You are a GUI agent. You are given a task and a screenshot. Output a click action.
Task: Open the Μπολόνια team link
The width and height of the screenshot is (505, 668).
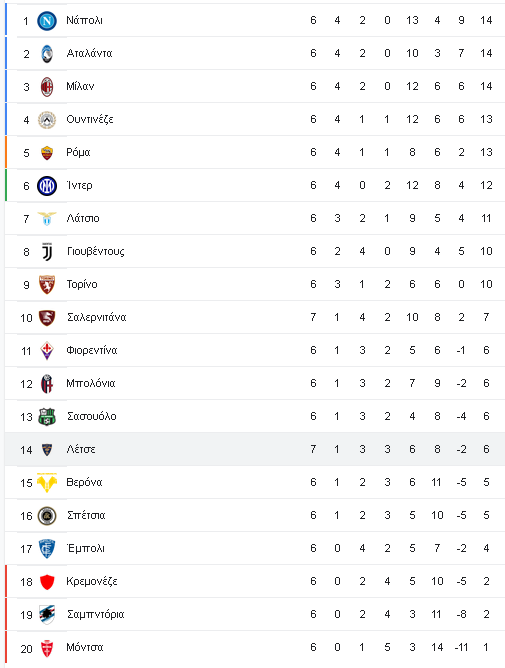[90, 383]
